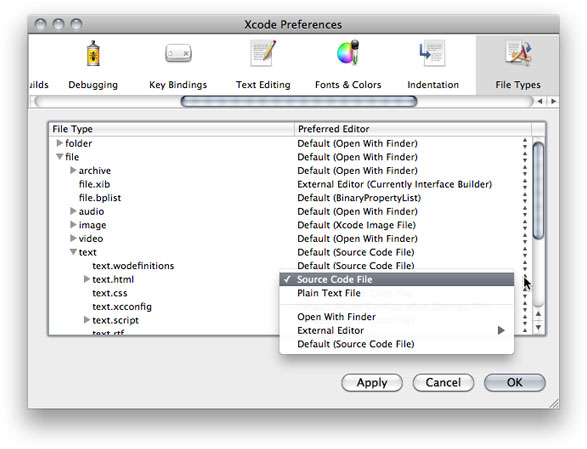Click "Default (Xcode Image File)" editor cell

point(356,225)
